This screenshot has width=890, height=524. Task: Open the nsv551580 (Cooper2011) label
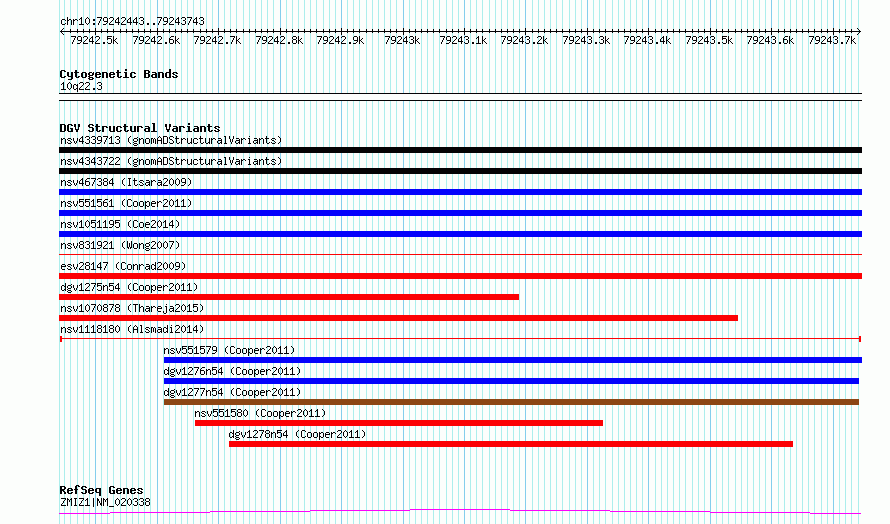click(x=260, y=413)
